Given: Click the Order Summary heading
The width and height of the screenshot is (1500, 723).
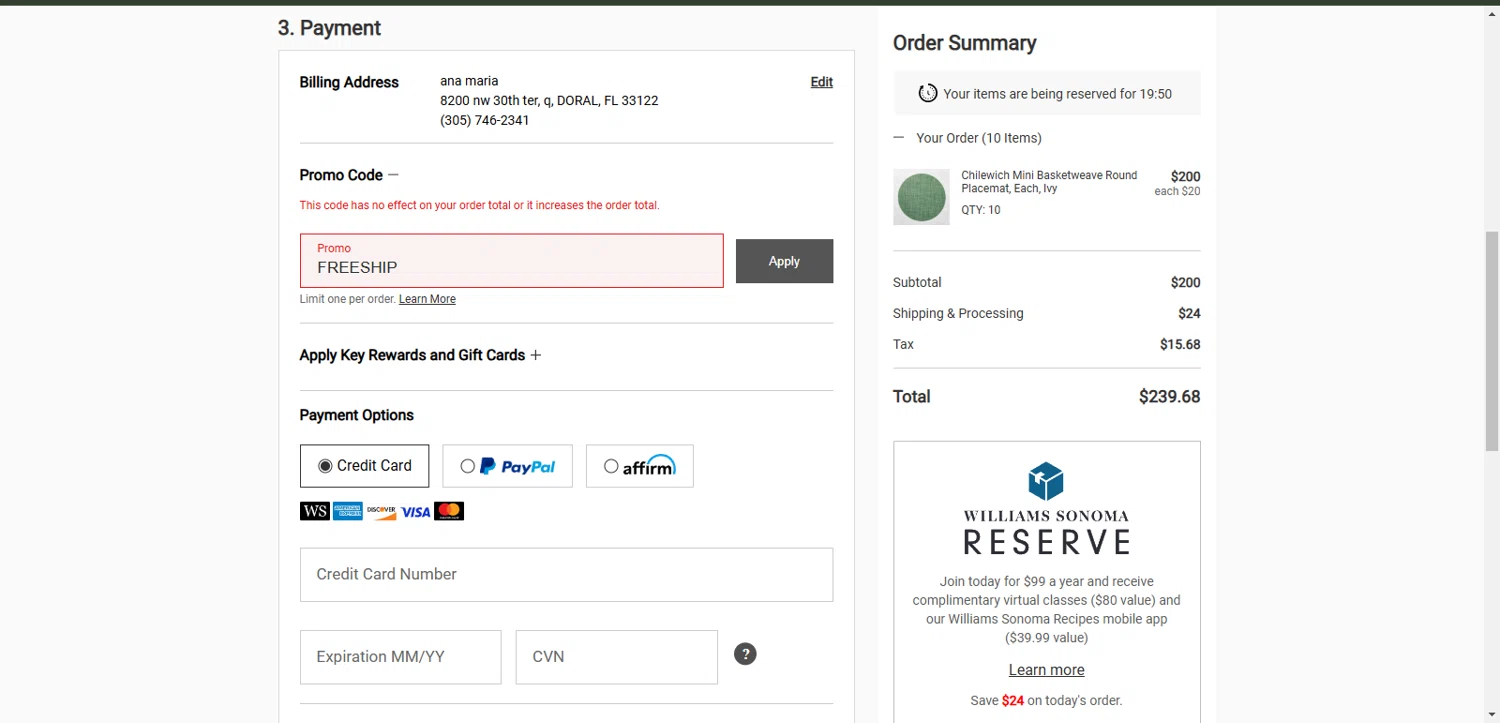Looking at the screenshot, I should 964,43.
